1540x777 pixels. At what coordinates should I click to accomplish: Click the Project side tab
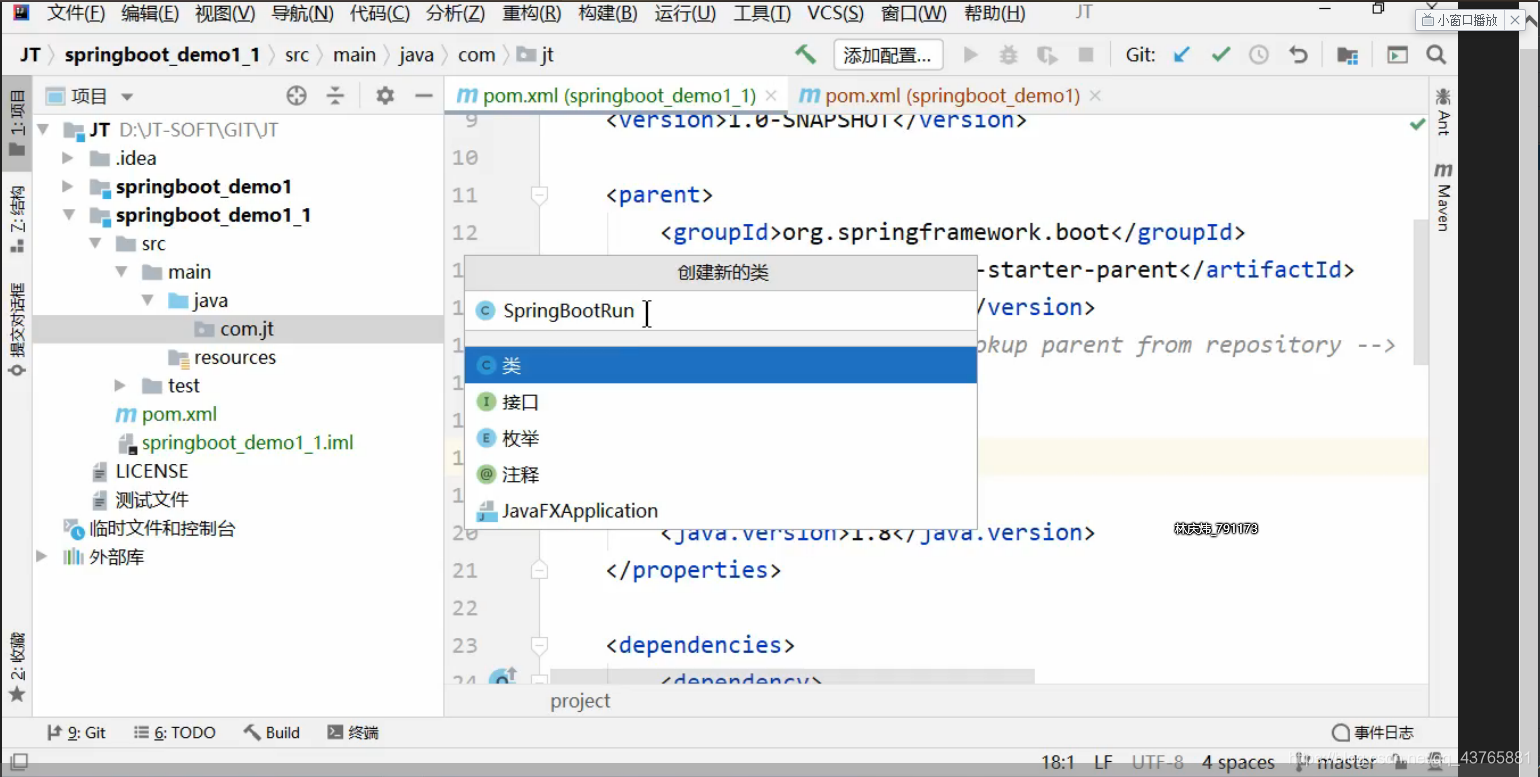coord(17,123)
